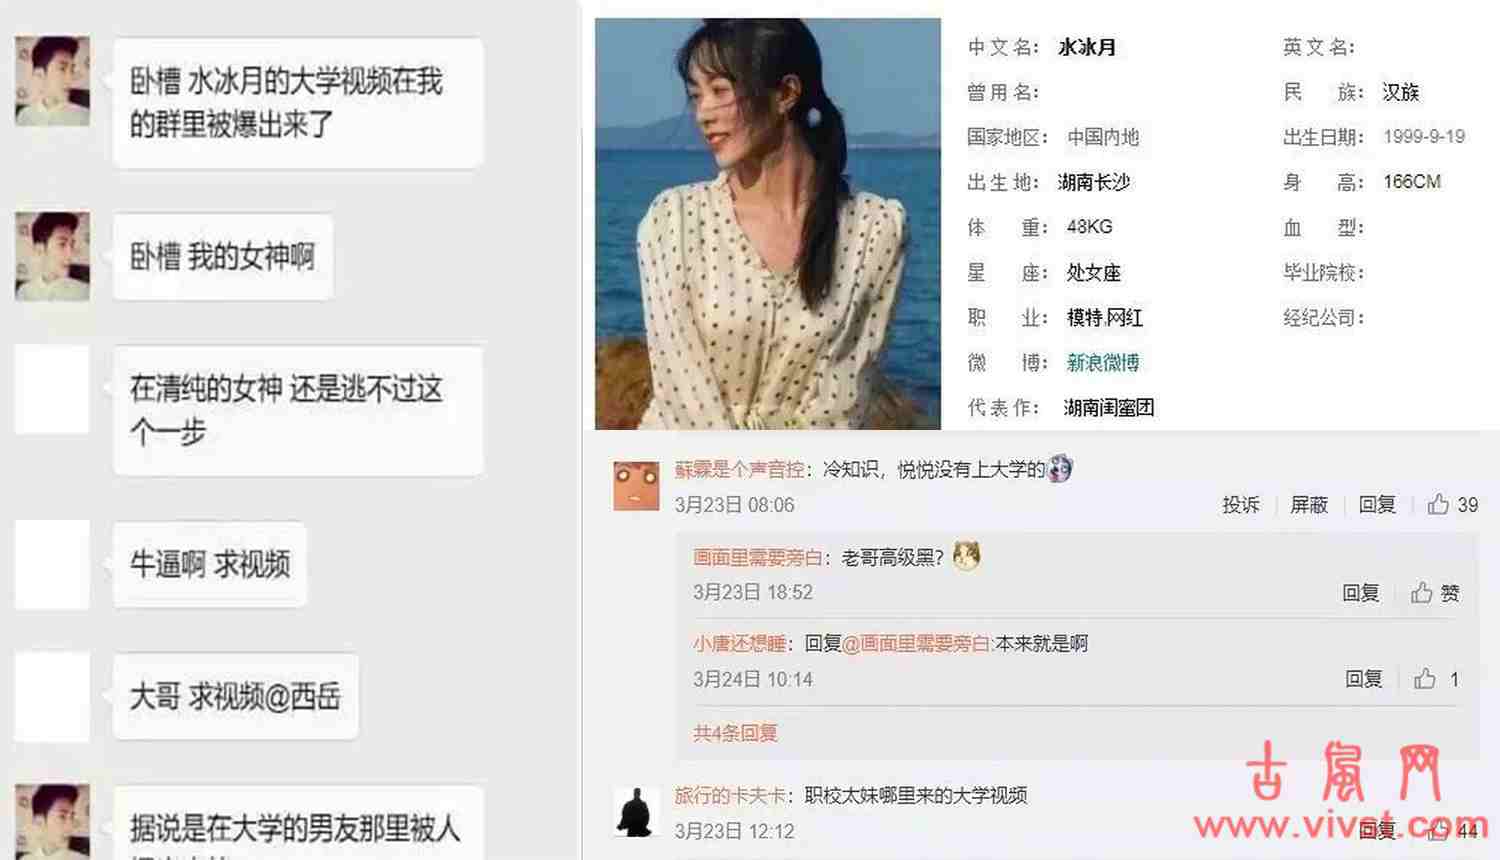1500x860 pixels.
Task: Open the 新浪微博 link
Action: pos(1103,362)
